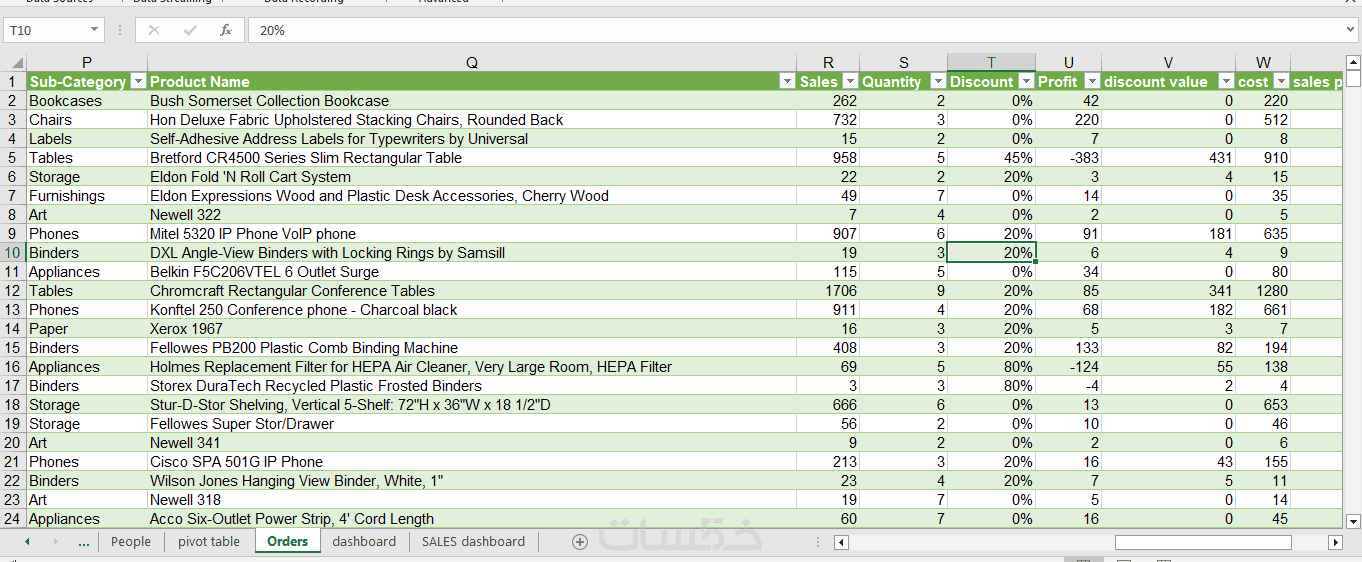Click the sheet navigation left arrow
This screenshot has width=1362, height=562.
tap(27, 542)
